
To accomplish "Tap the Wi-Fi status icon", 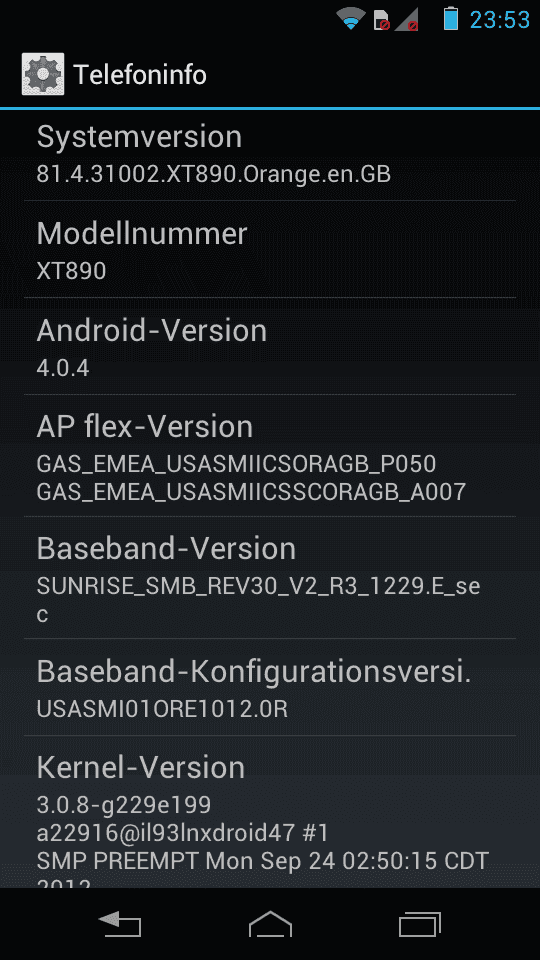I will click(x=351, y=19).
